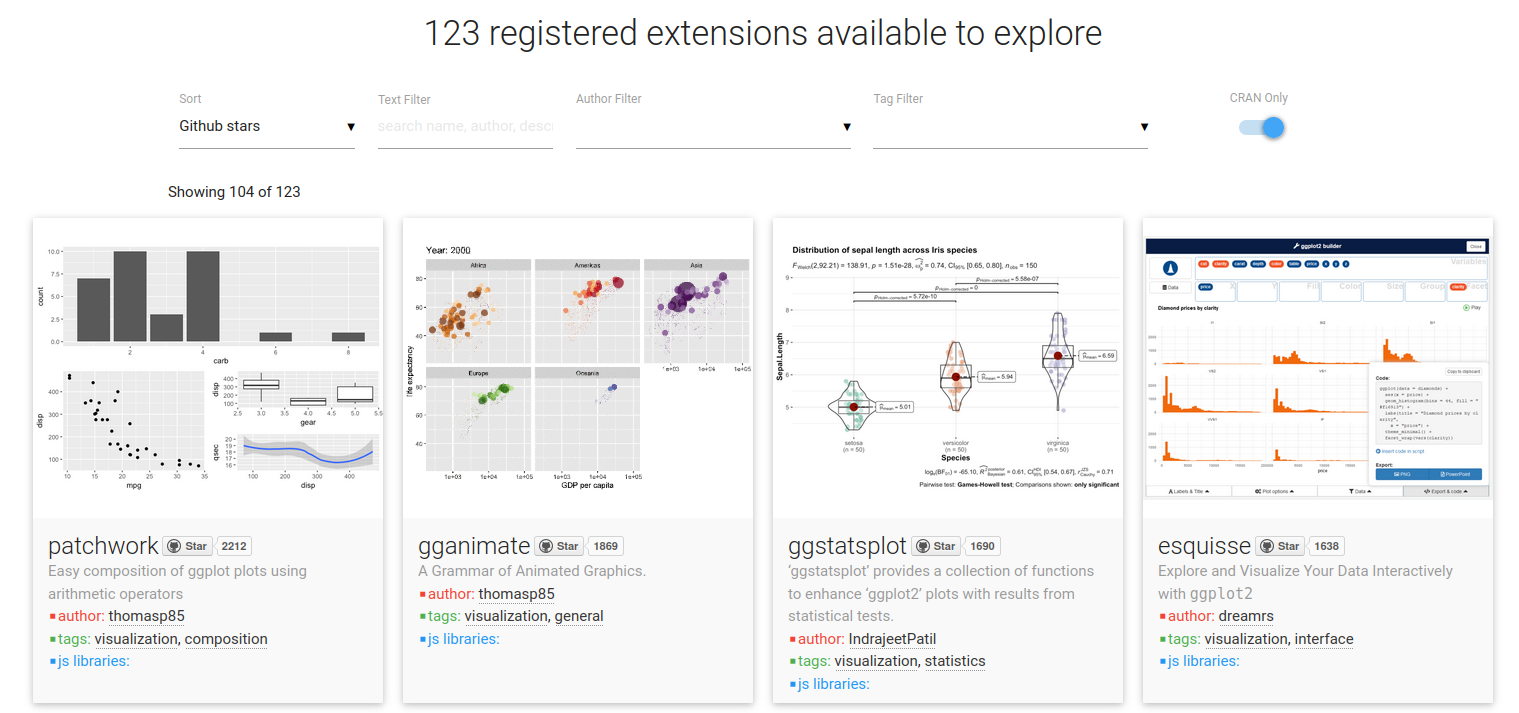This screenshot has height=713, width=1519.
Task: Expand the Tag Filter dropdown
Action: coord(1010,127)
